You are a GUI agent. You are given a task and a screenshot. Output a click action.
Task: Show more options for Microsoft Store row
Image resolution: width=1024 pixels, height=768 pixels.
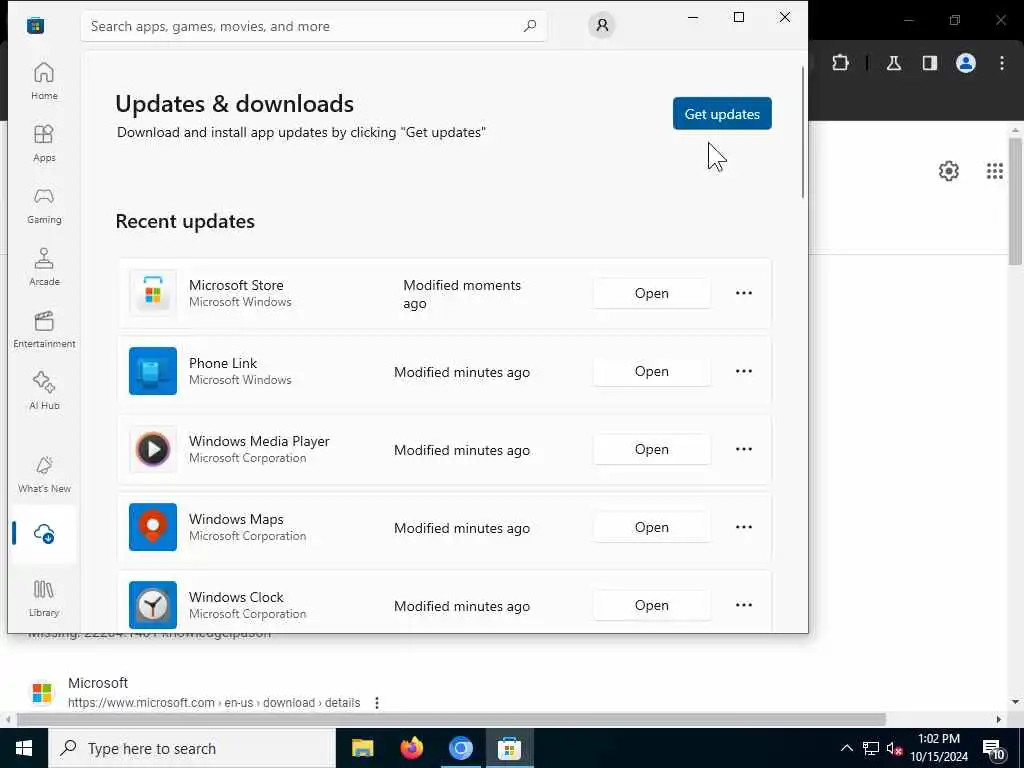744,293
